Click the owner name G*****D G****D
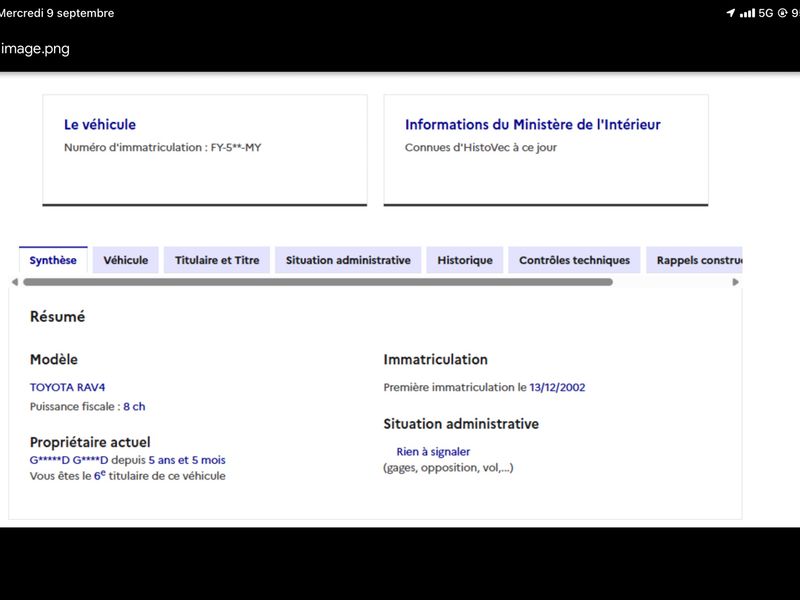This screenshot has height=600, width=800. coord(69,460)
